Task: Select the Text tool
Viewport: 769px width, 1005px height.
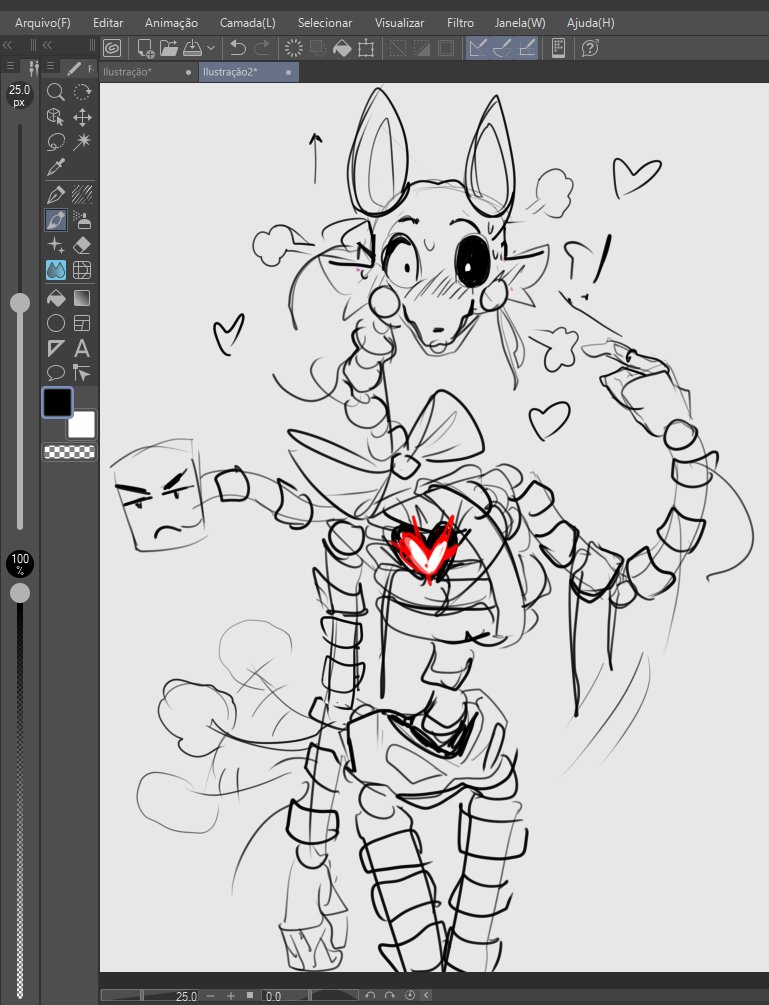Action: [x=82, y=348]
